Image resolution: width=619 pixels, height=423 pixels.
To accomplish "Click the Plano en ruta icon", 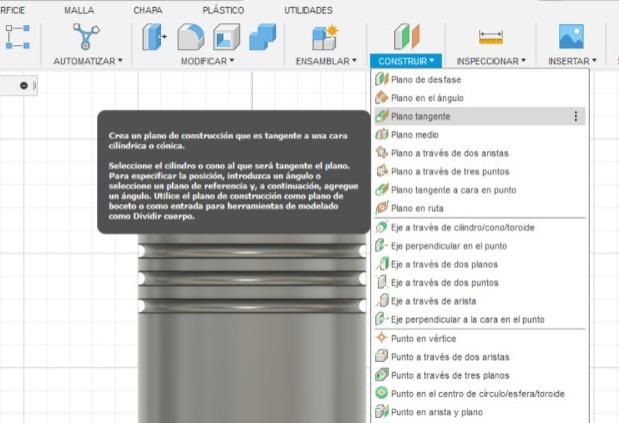I will tap(382, 208).
